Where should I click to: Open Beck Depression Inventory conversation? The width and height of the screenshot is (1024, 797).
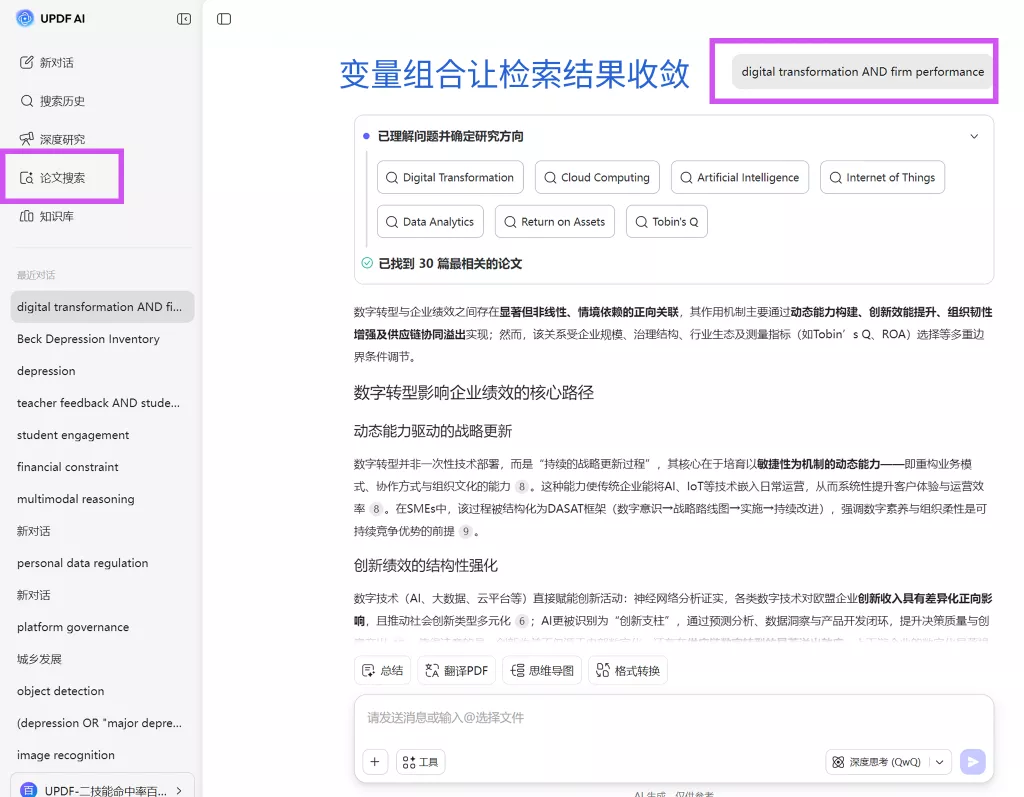[88, 339]
